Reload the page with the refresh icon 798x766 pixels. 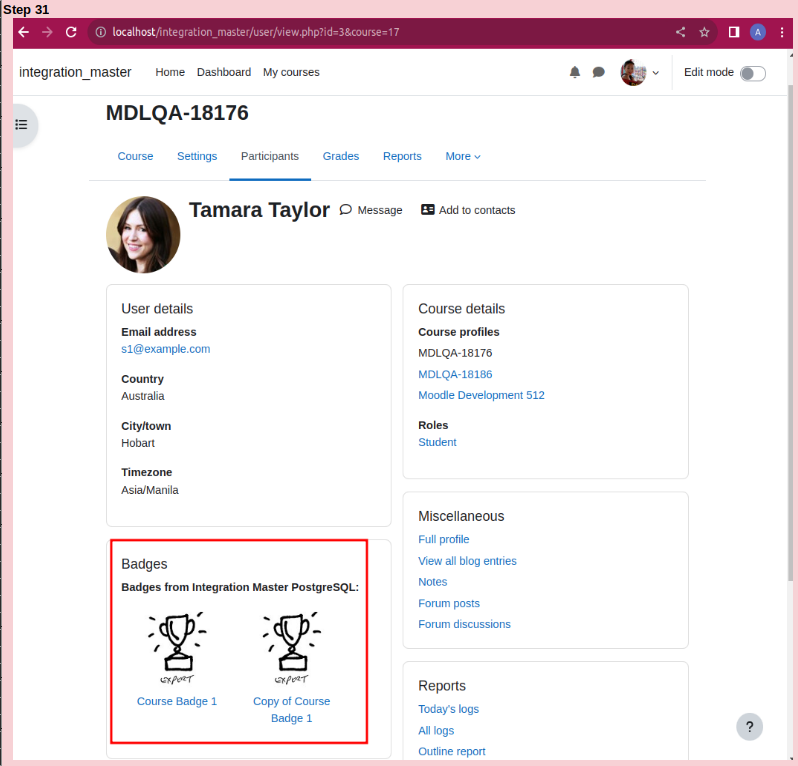pos(71,32)
